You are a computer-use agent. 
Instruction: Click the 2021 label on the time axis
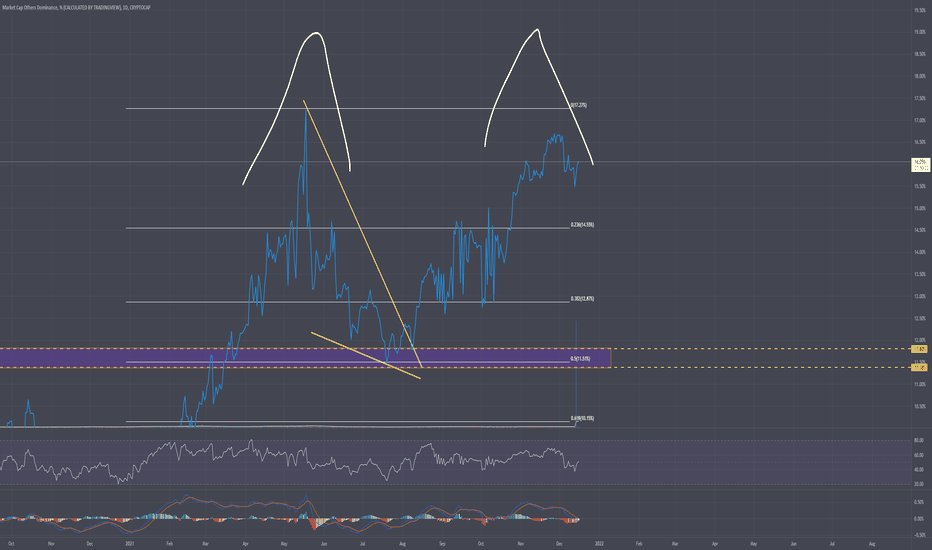coord(130,543)
